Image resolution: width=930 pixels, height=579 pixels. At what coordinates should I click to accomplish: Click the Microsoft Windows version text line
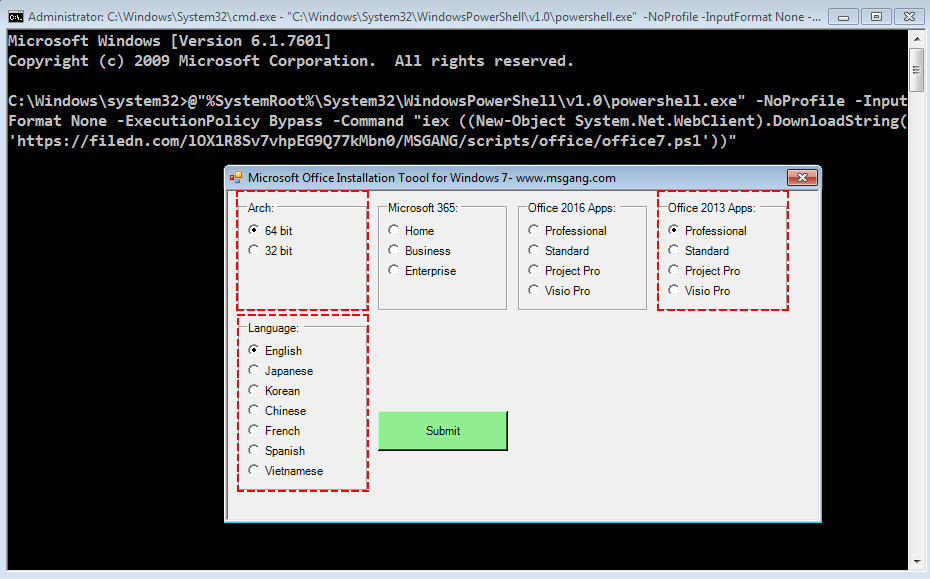tap(170, 41)
